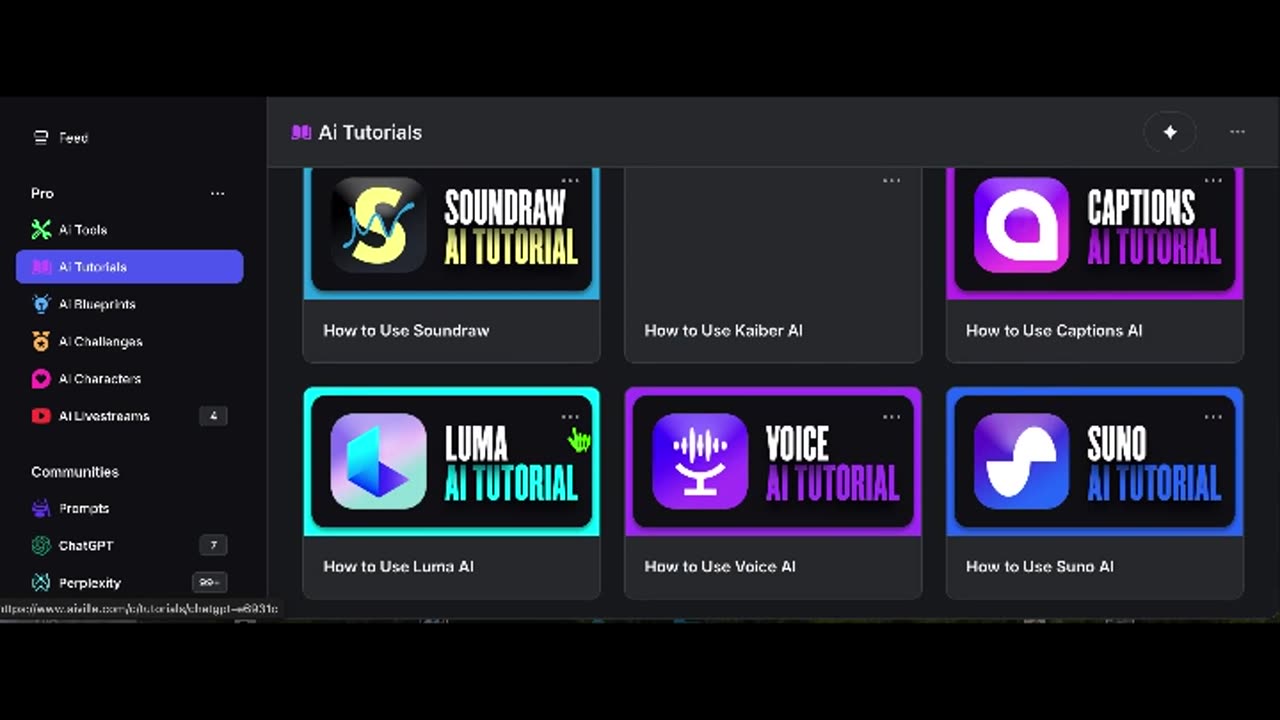Open the Suno AI Tutorial thumbnail
The image size is (1280, 720).
pyautogui.click(x=1095, y=461)
